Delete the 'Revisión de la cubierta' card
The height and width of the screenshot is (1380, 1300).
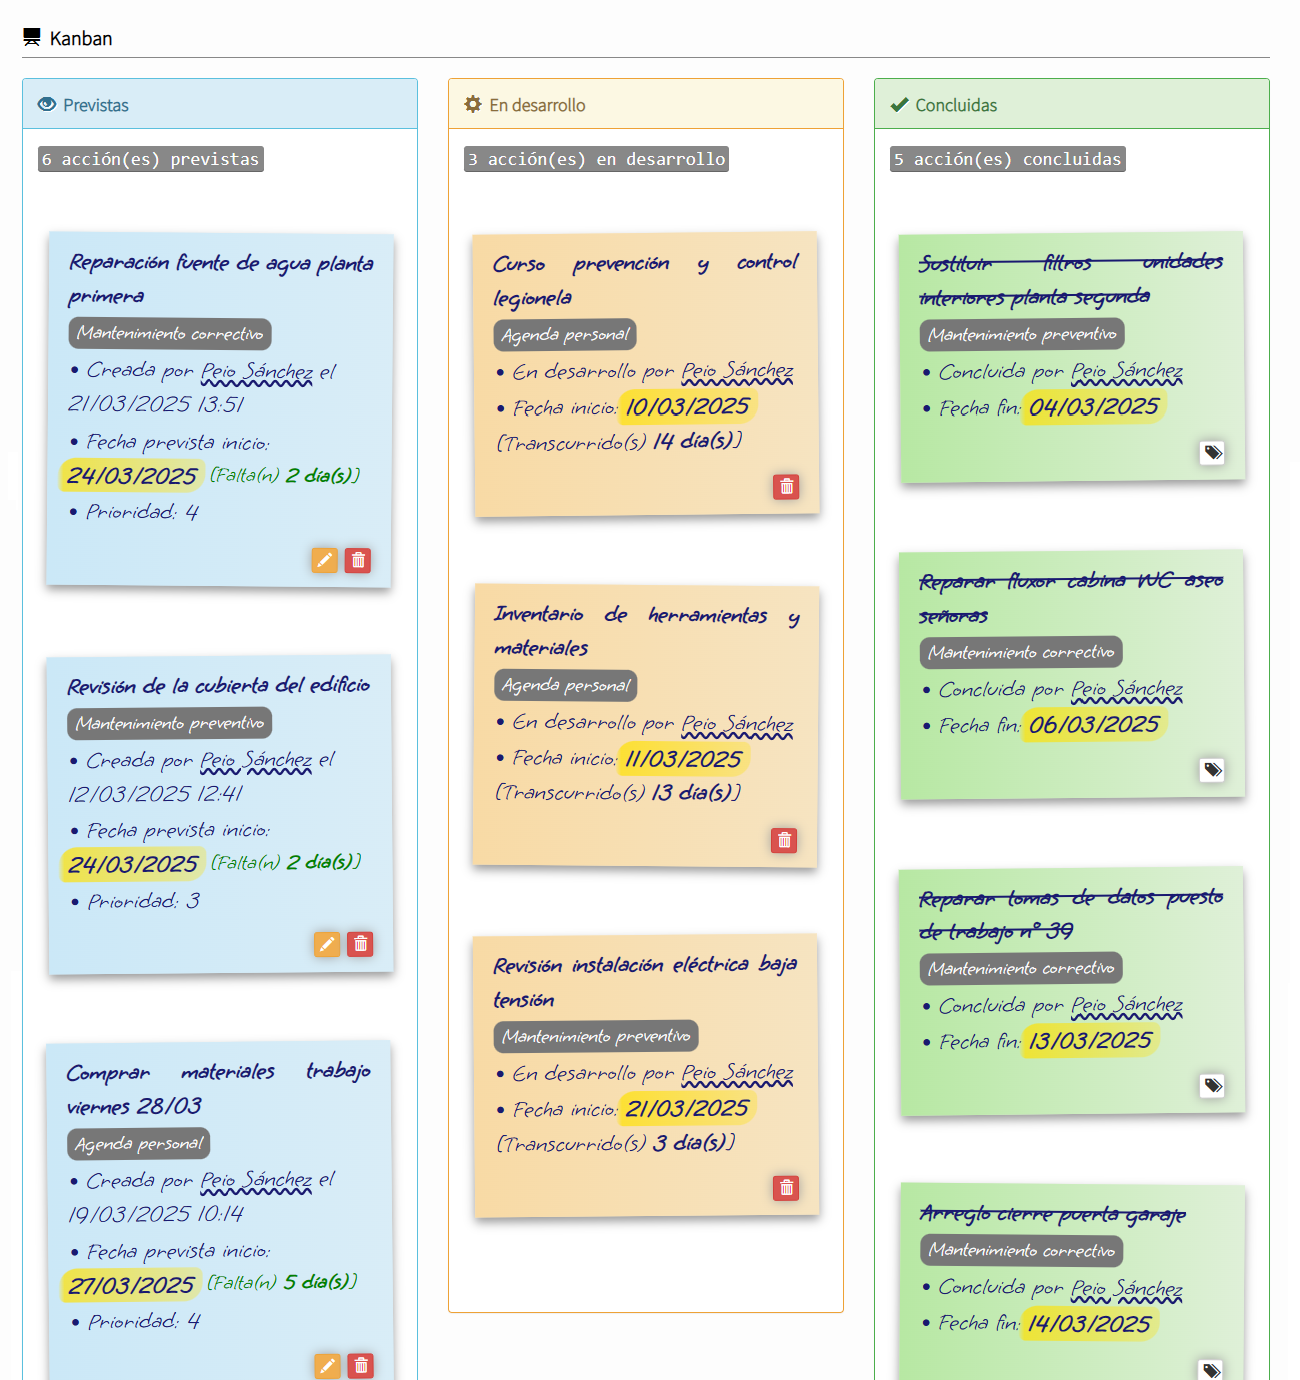pyautogui.click(x=360, y=944)
